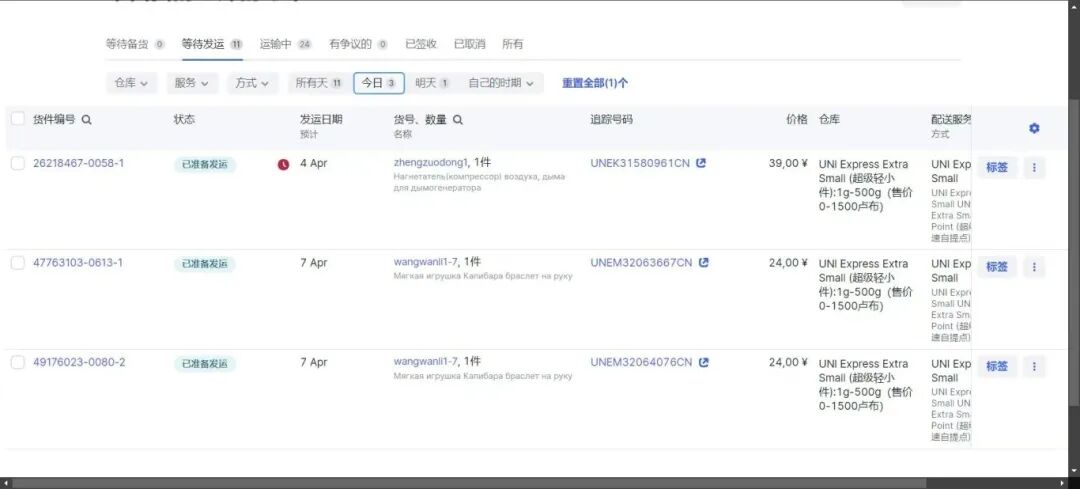Expand the 服务 filter dropdown
Viewport: 1080px width, 489px height.
(192, 83)
